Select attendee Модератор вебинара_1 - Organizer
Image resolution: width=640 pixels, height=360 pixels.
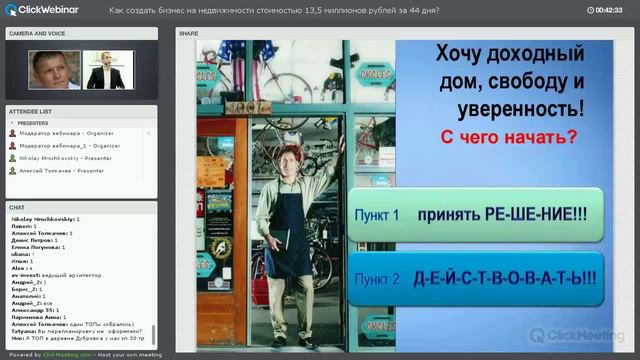(x=70, y=146)
